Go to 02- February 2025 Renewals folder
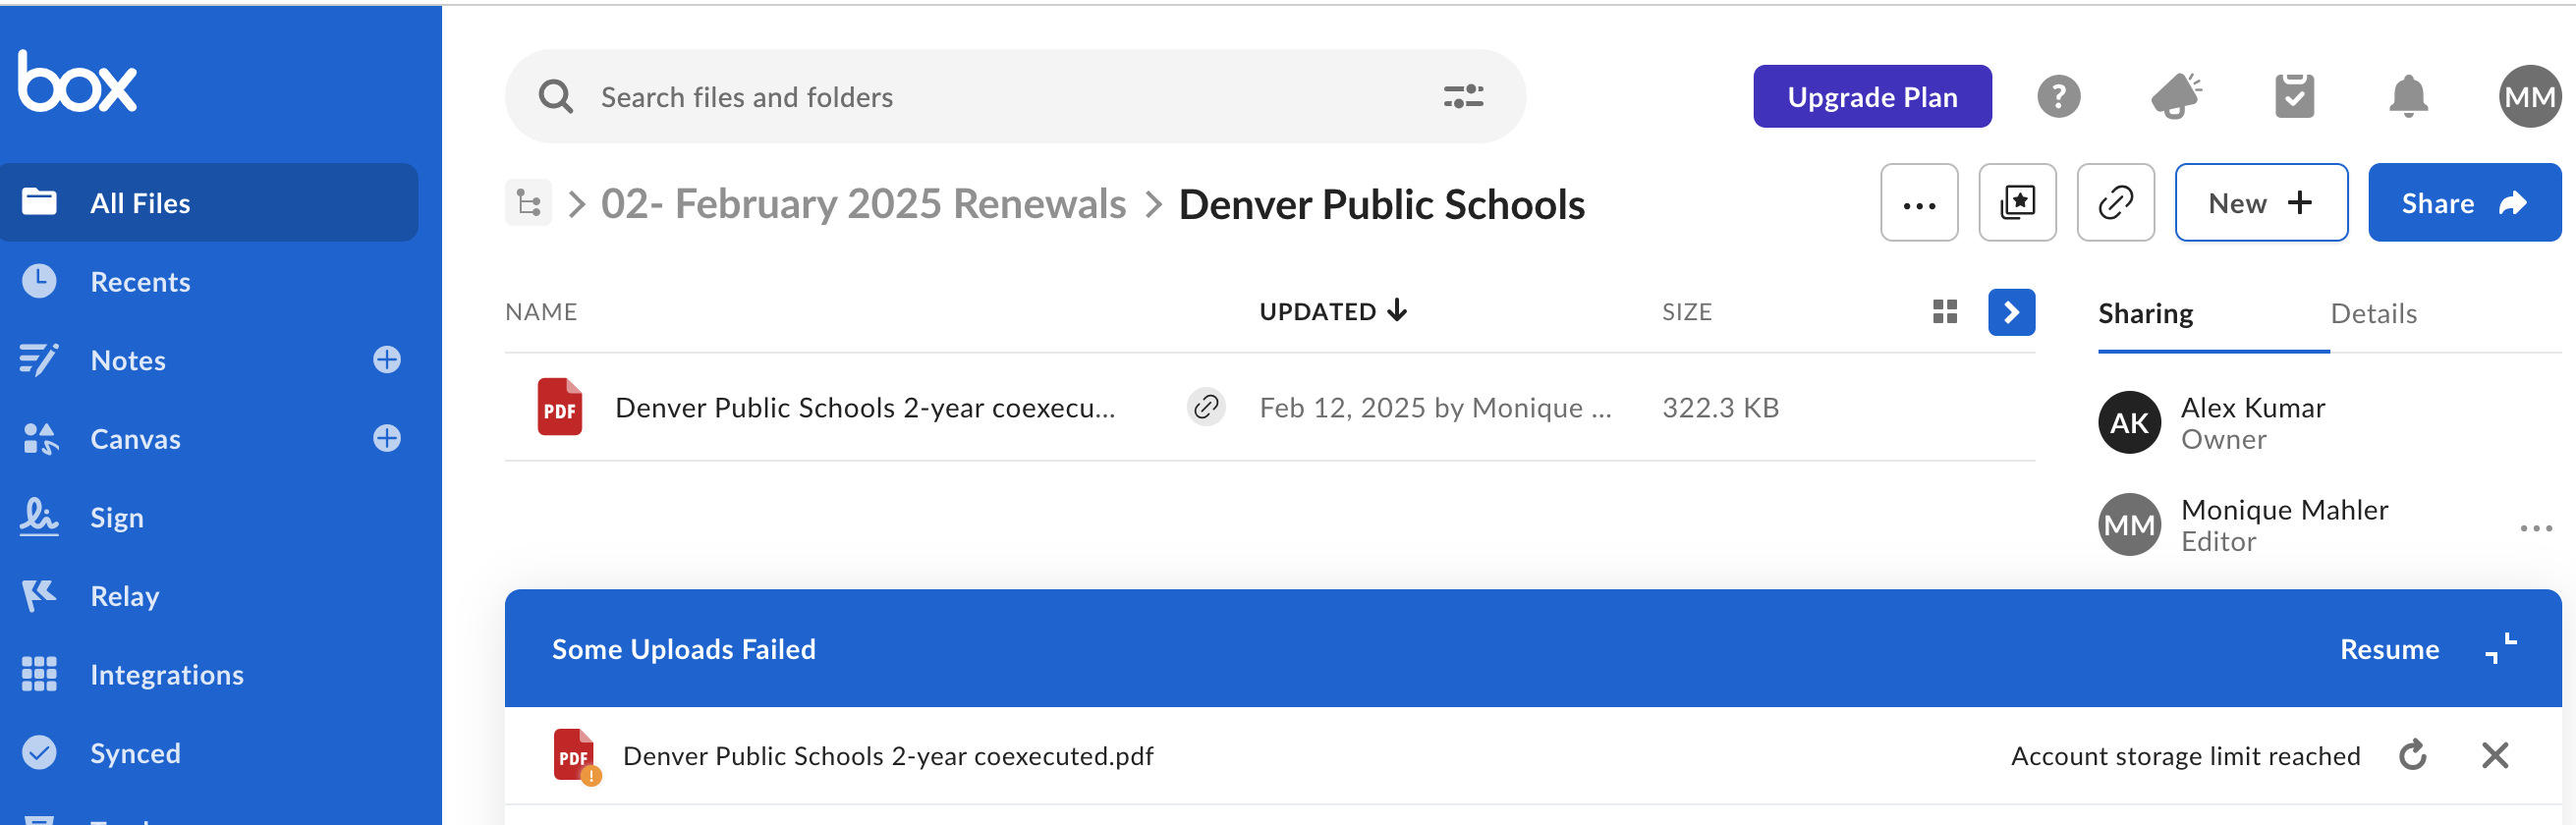This screenshot has height=825, width=2576. tap(863, 204)
